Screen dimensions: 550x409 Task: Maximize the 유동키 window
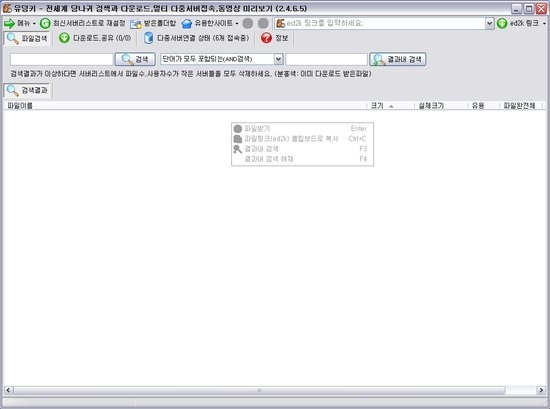tap(529, 8)
